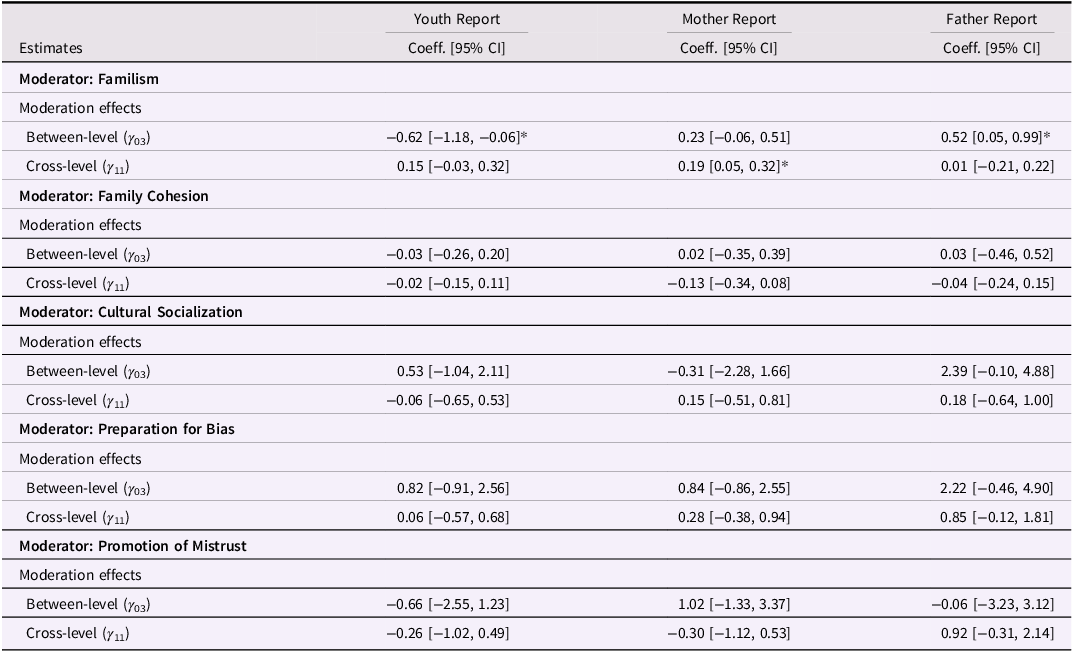Click the Father Report column header
This screenshot has height=652, width=1073.
coord(992,19)
